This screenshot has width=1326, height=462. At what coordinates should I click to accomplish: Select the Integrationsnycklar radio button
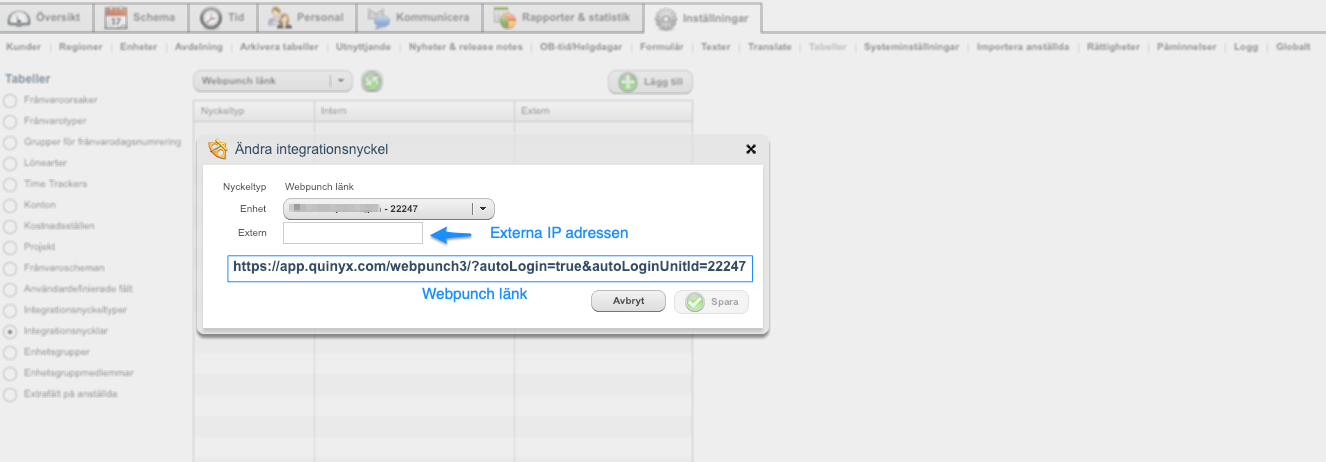point(10,331)
